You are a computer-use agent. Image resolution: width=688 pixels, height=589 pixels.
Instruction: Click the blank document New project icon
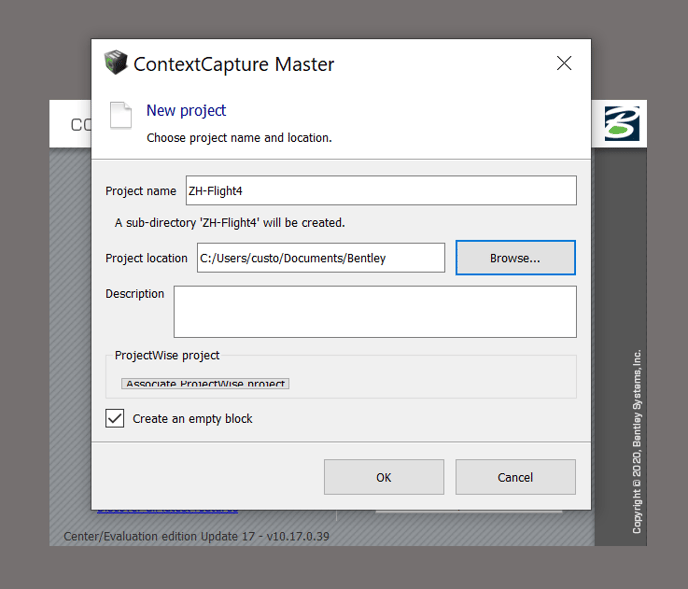(x=120, y=115)
